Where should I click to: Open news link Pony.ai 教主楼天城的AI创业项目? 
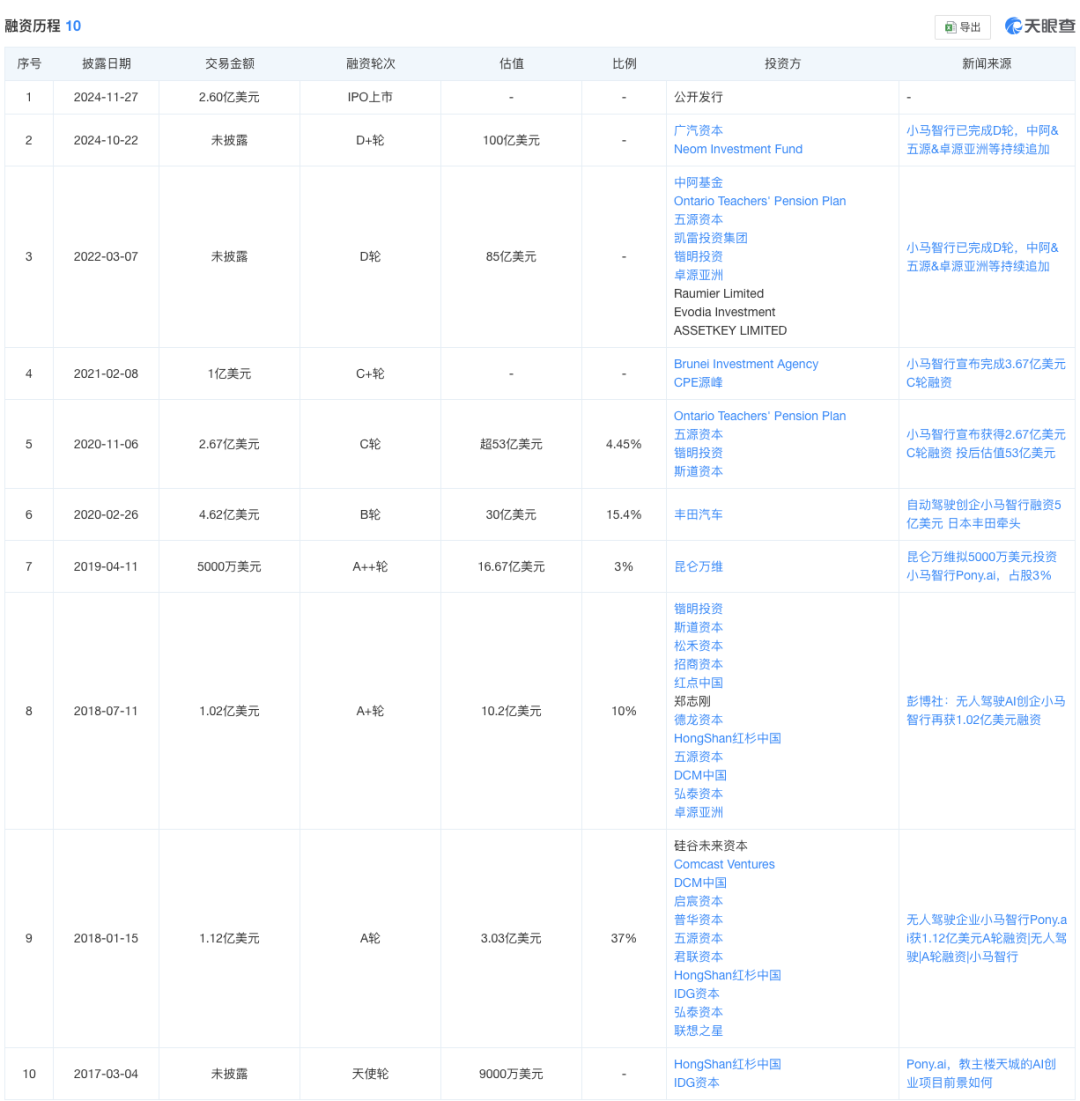tap(981, 1074)
